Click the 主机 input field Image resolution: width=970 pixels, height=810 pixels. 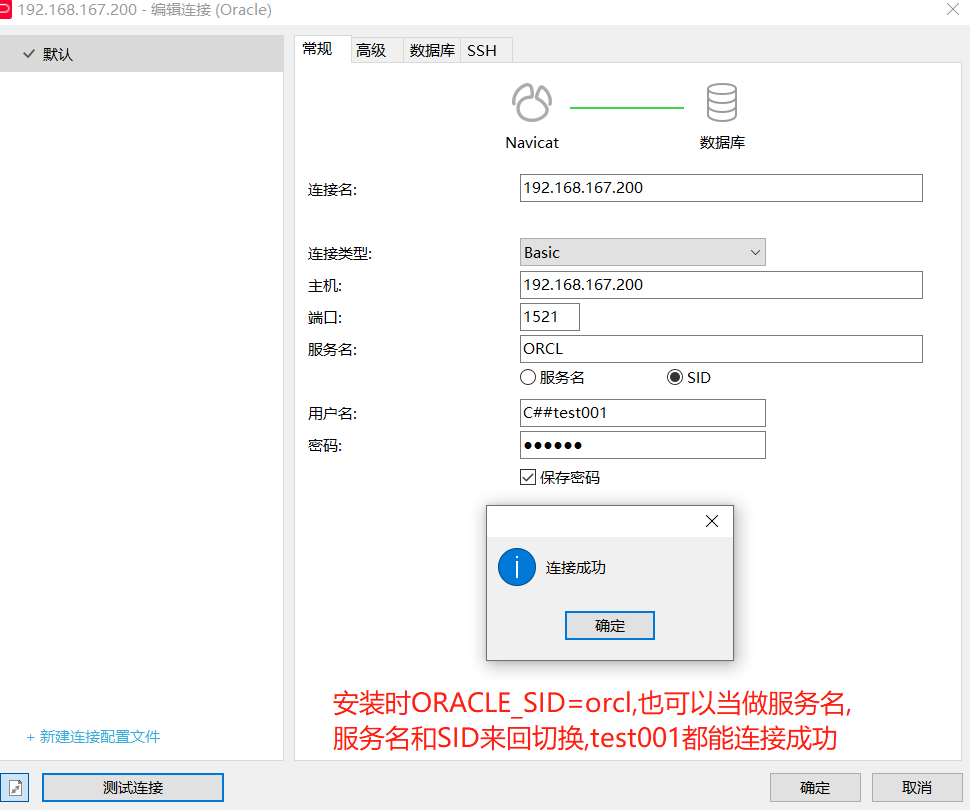point(721,285)
